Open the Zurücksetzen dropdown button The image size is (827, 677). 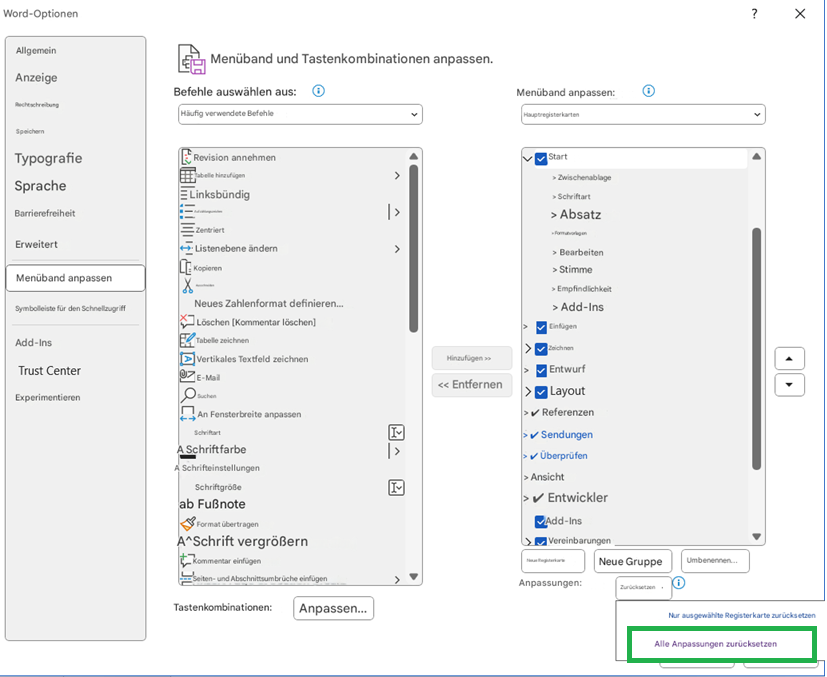pos(643,587)
